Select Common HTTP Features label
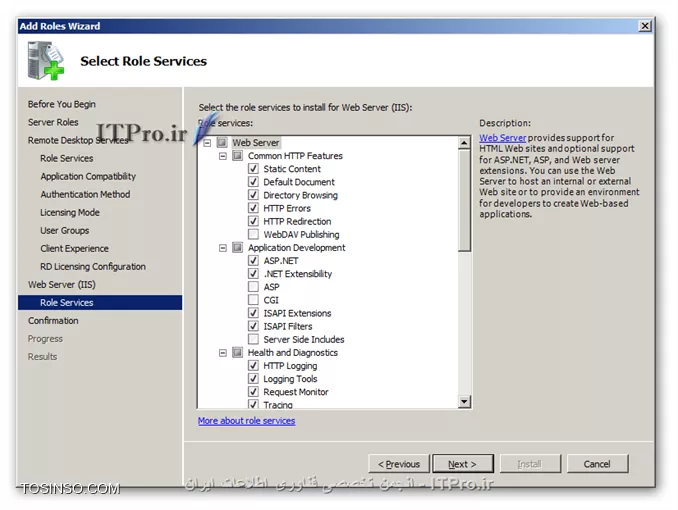Image resolution: width=678 pixels, height=510 pixels. coord(295,156)
